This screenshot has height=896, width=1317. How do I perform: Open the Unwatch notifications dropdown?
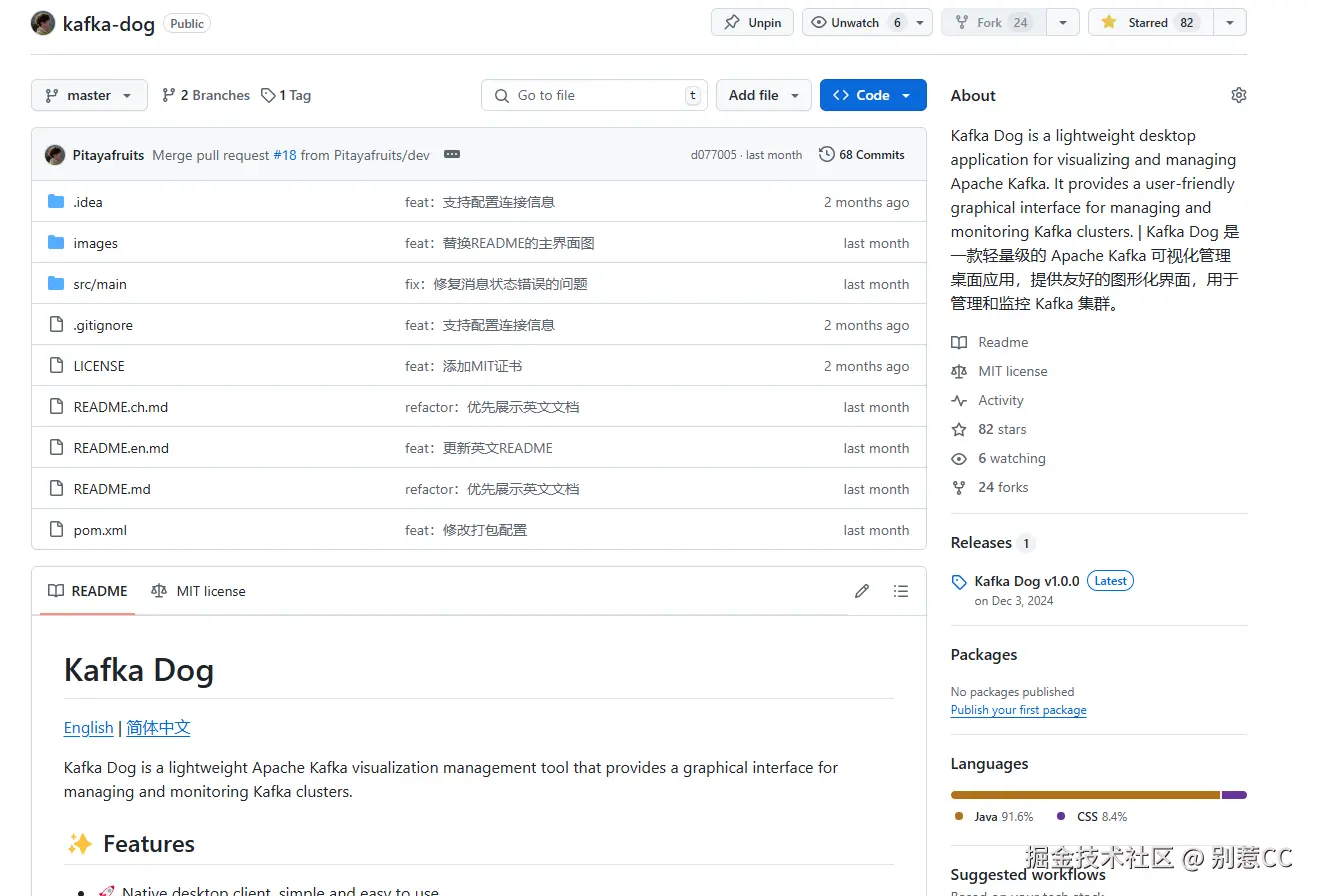tap(867, 23)
